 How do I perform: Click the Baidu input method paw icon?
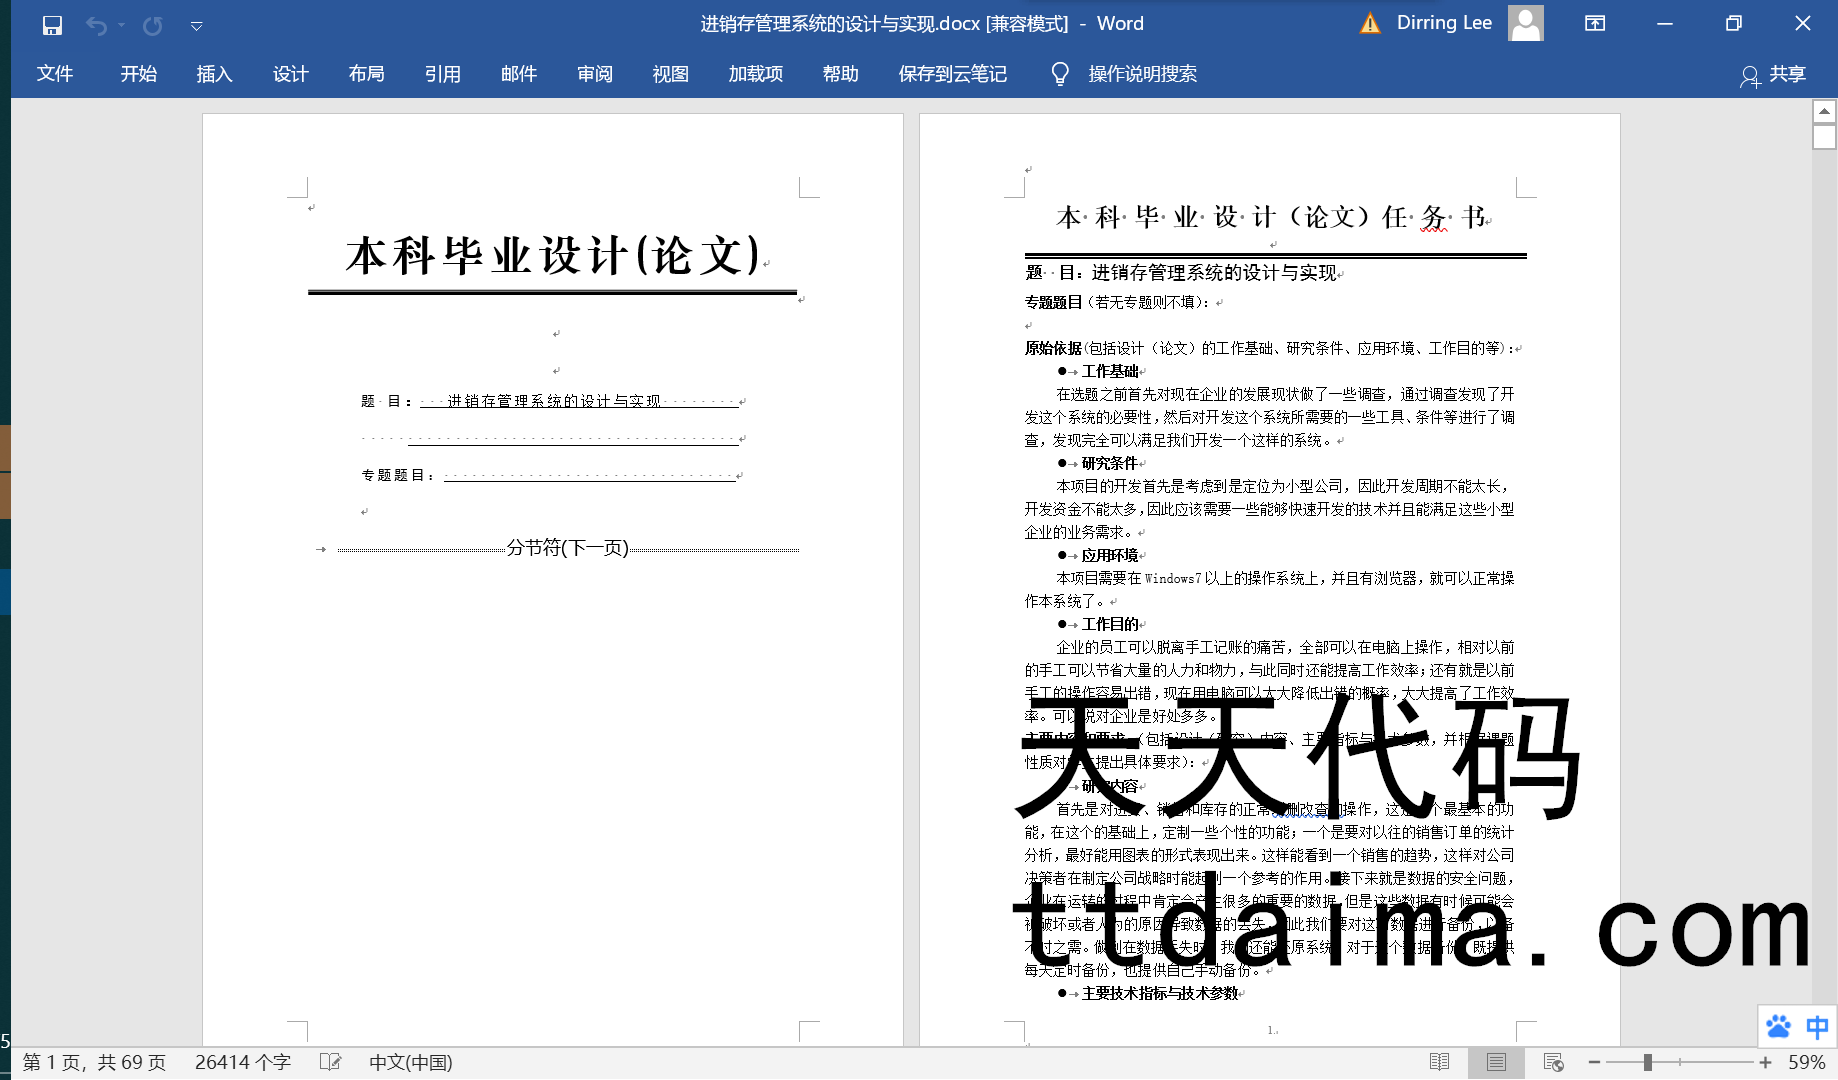coord(1778,1026)
